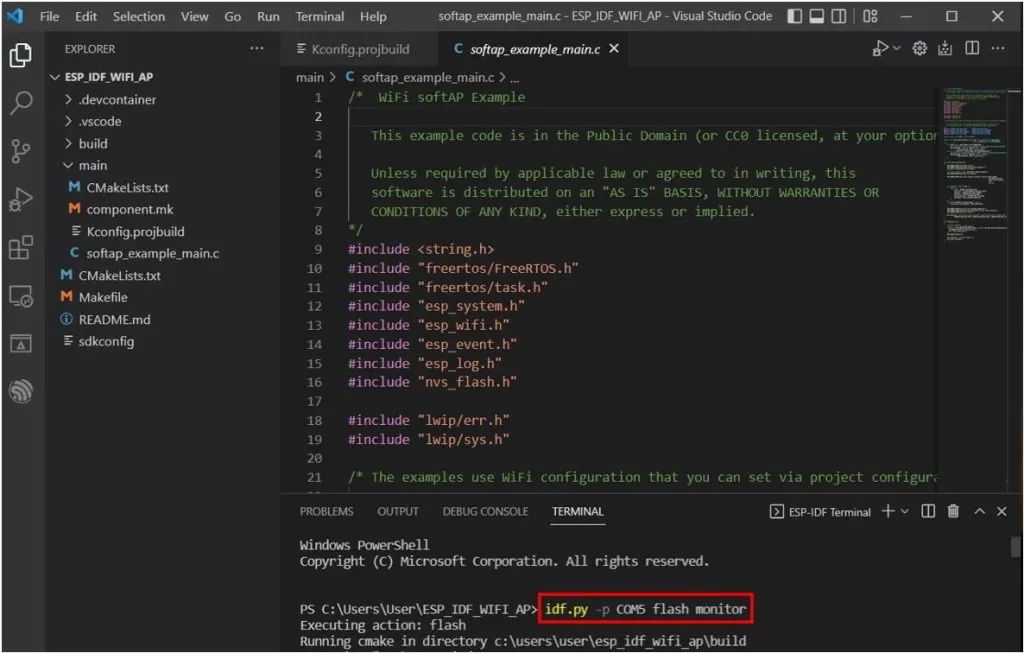Open the ESP-IDF Explorer (Espressif) icon
Viewport: 1024px width, 653px height.
(x=21, y=391)
